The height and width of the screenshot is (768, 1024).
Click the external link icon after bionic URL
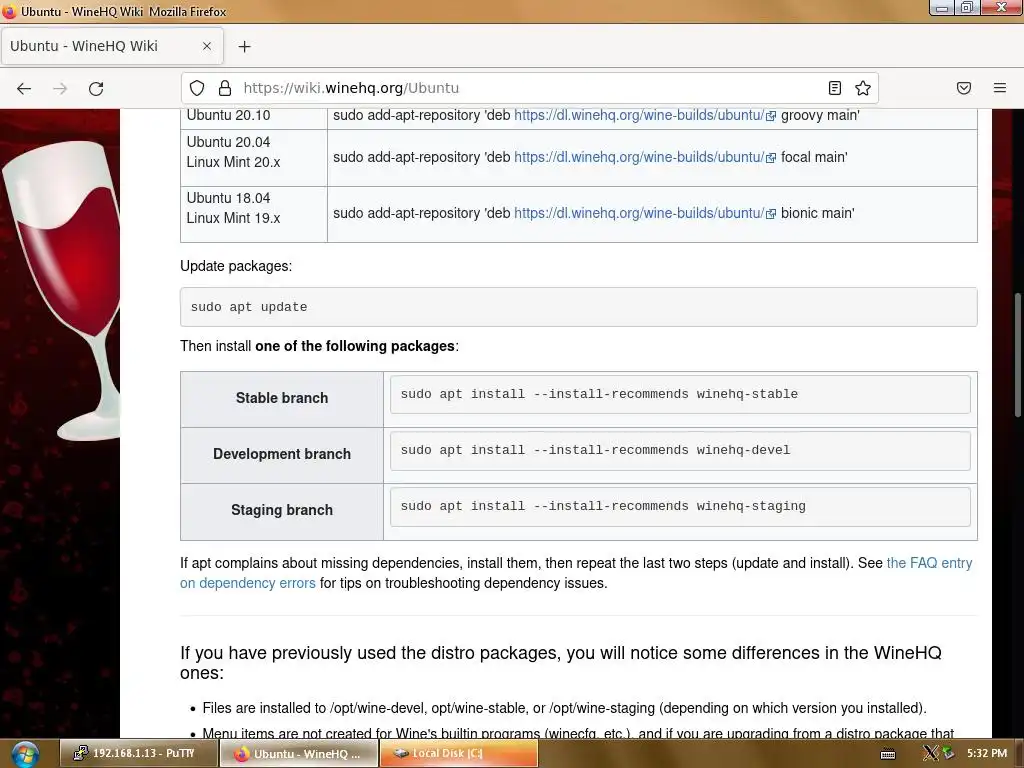tap(771, 214)
